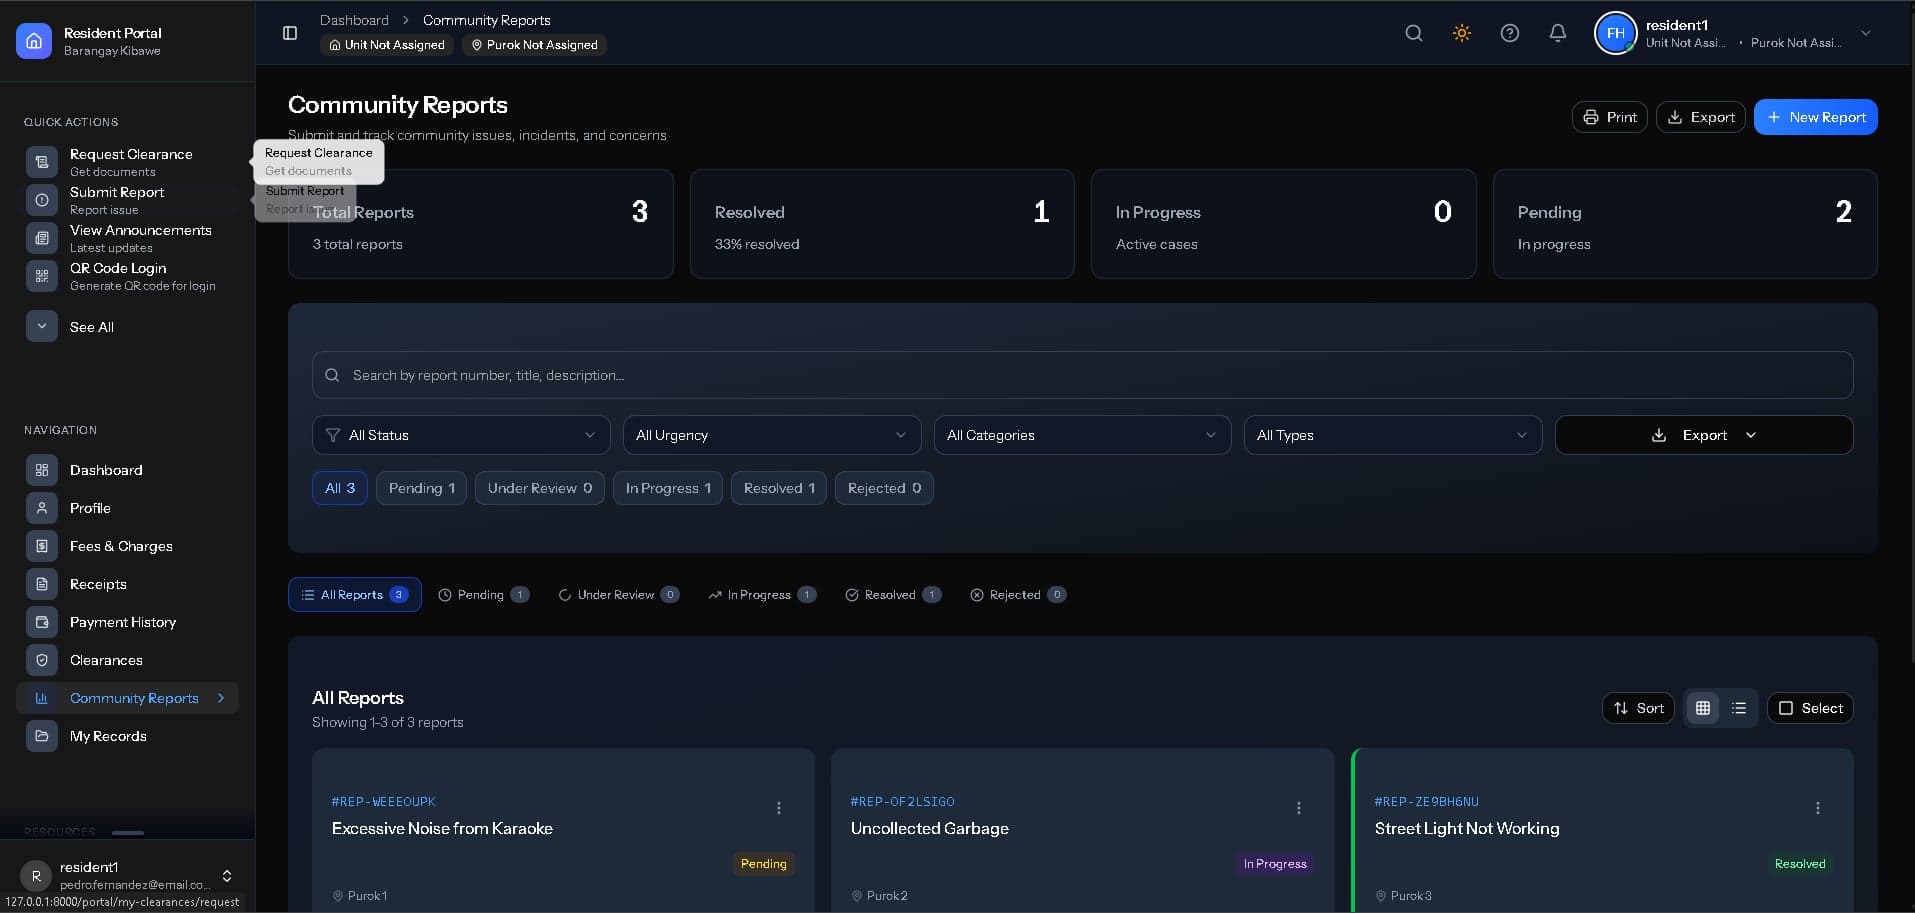This screenshot has width=1915, height=913.
Task: Open the All Types dropdown
Action: tap(1393, 435)
